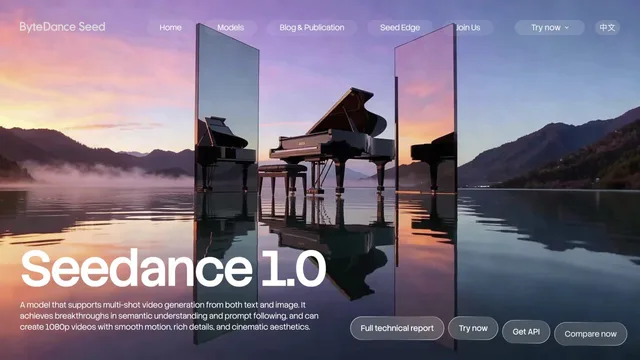Expand the top Try now dropdown

549,27
